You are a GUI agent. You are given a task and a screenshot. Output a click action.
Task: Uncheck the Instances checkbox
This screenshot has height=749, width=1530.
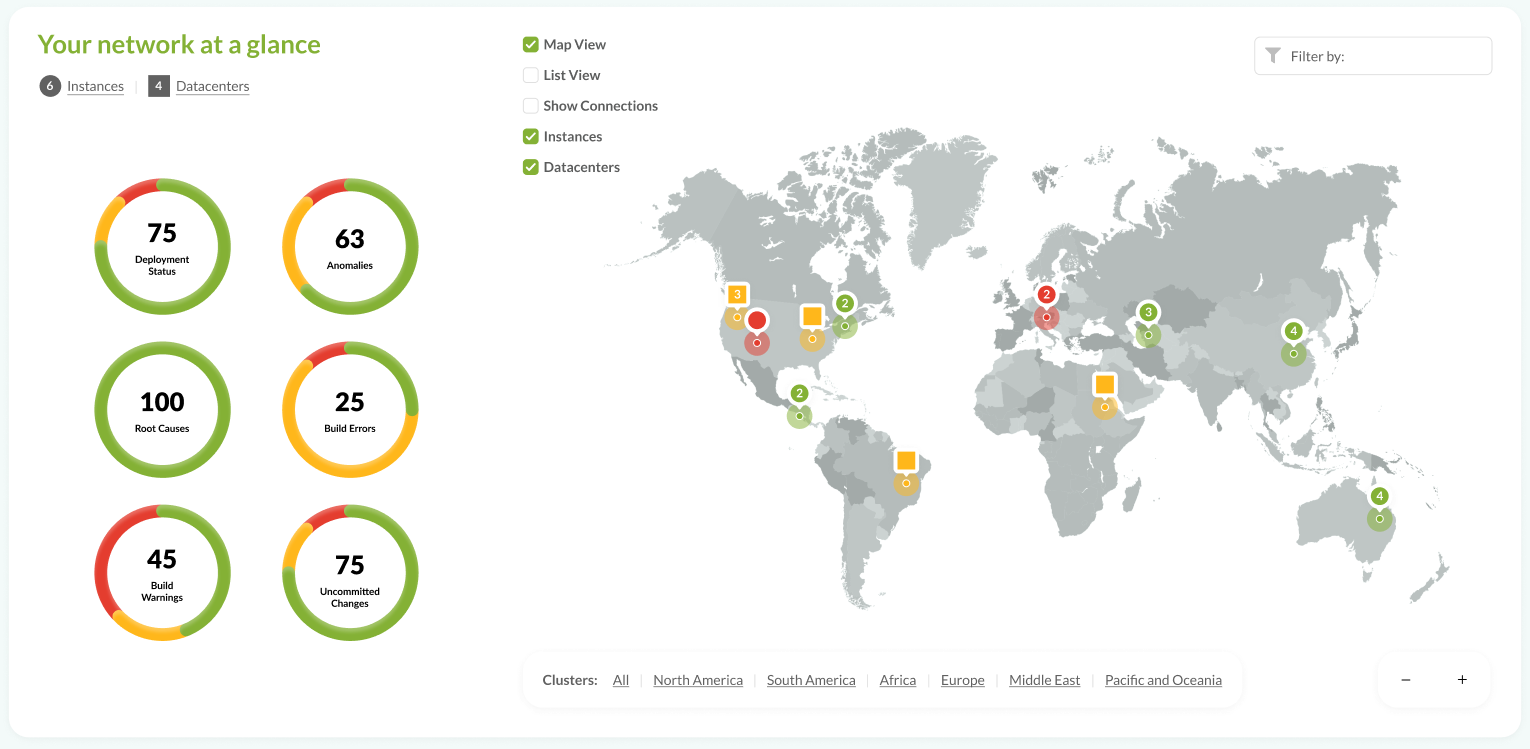[x=531, y=136]
